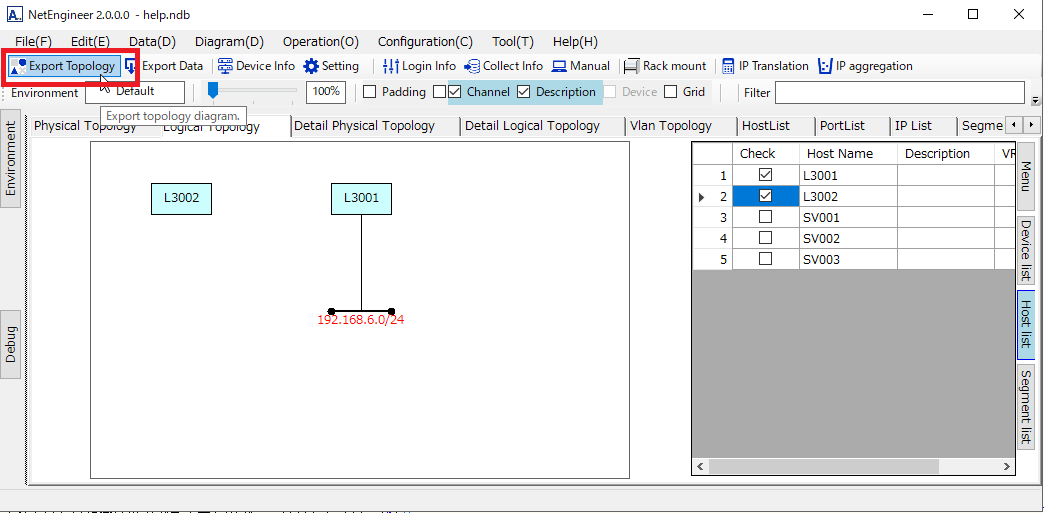Click the Export Data icon
This screenshot has width=1044, height=513.
click(x=131, y=66)
